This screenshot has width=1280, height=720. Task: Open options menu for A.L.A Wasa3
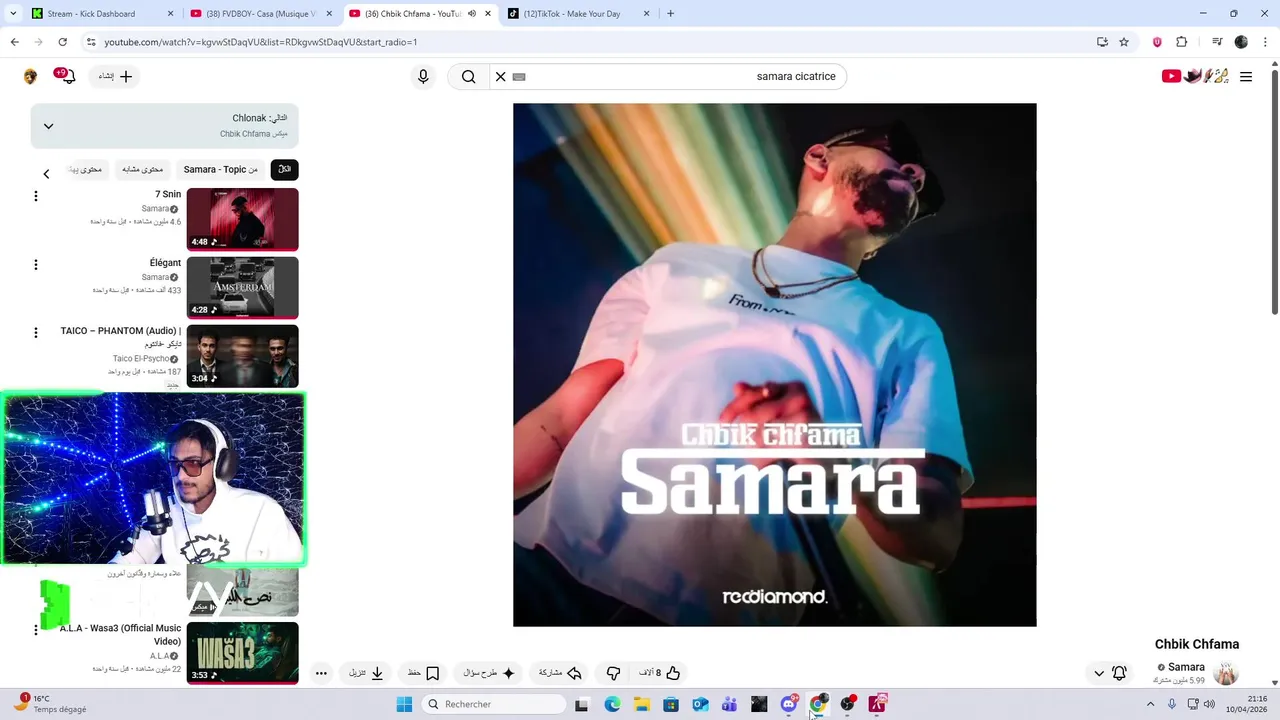(x=36, y=630)
